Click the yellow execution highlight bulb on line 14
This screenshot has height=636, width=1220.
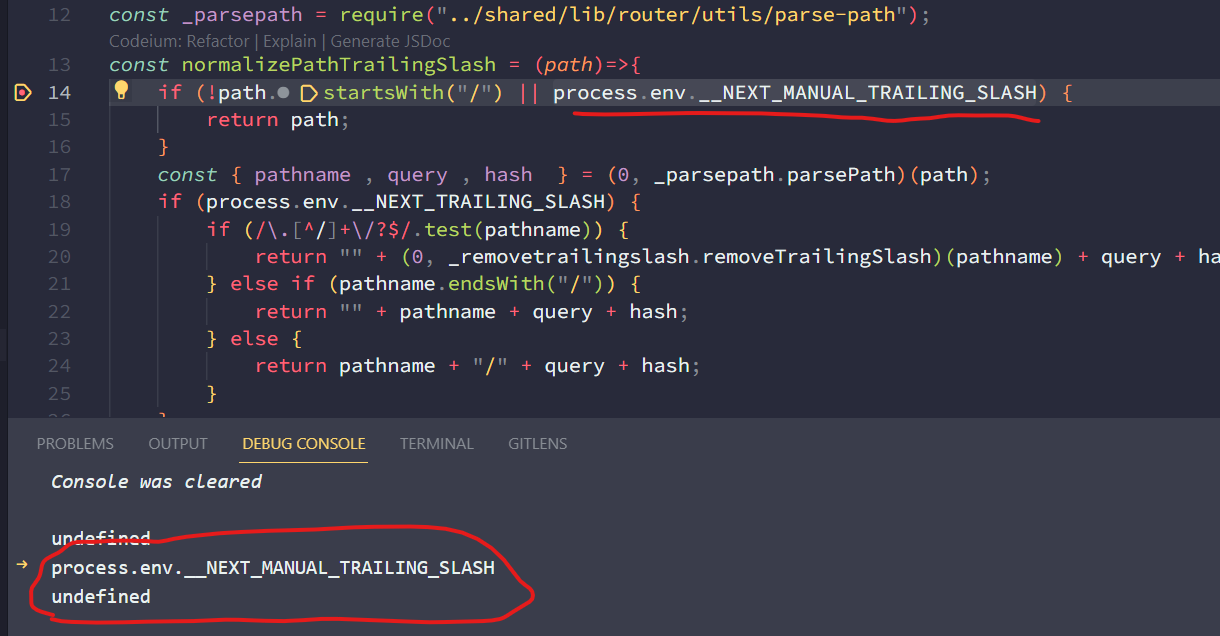(x=121, y=92)
